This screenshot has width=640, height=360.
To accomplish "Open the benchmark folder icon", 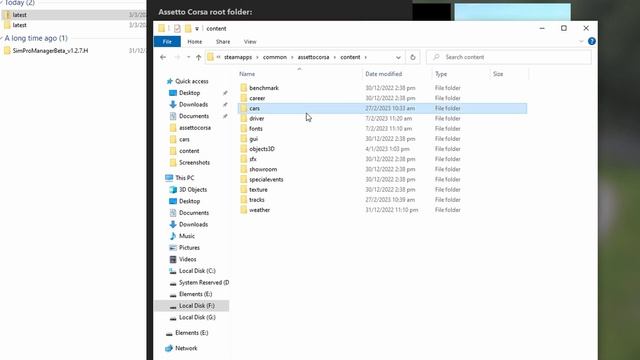I will click(244, 88).
